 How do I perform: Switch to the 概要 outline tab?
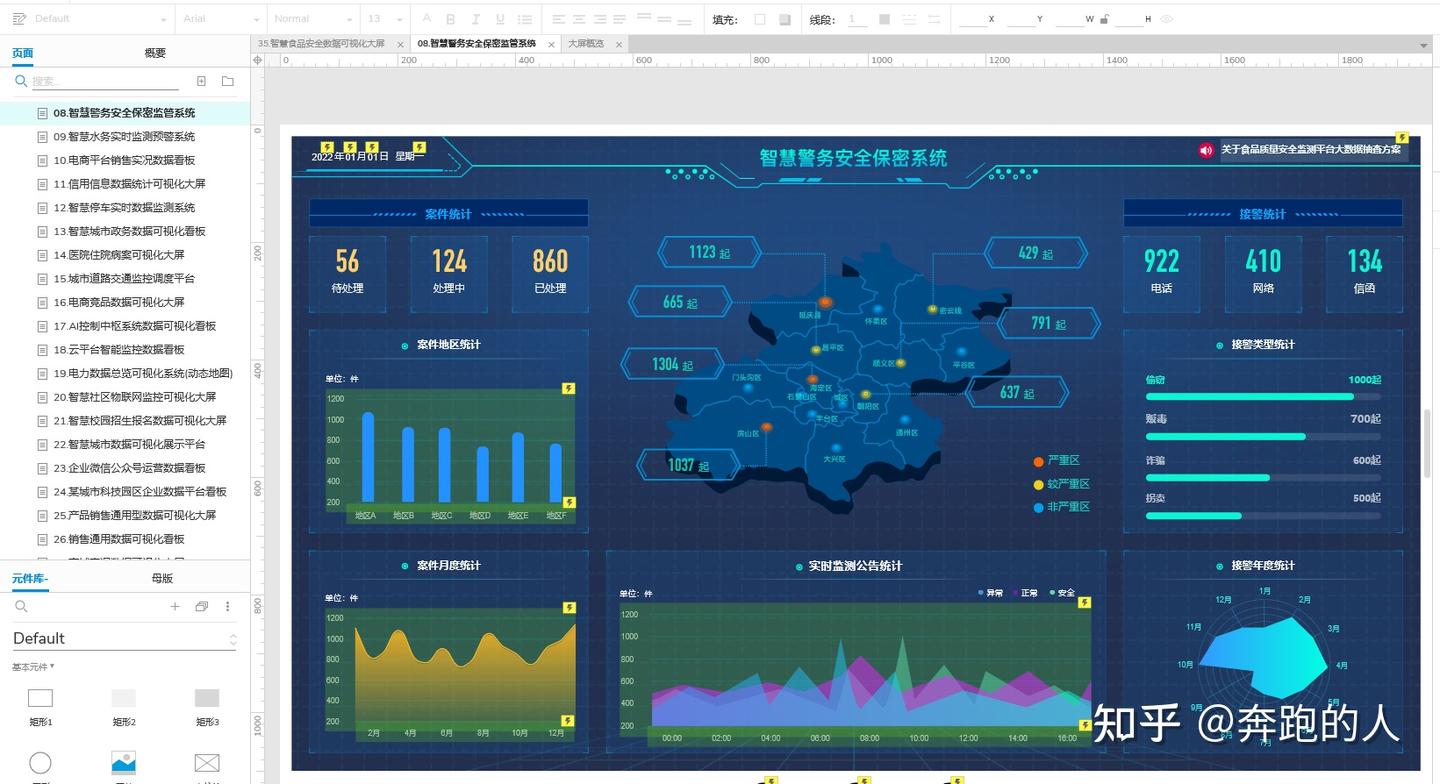tap(155, 53)
